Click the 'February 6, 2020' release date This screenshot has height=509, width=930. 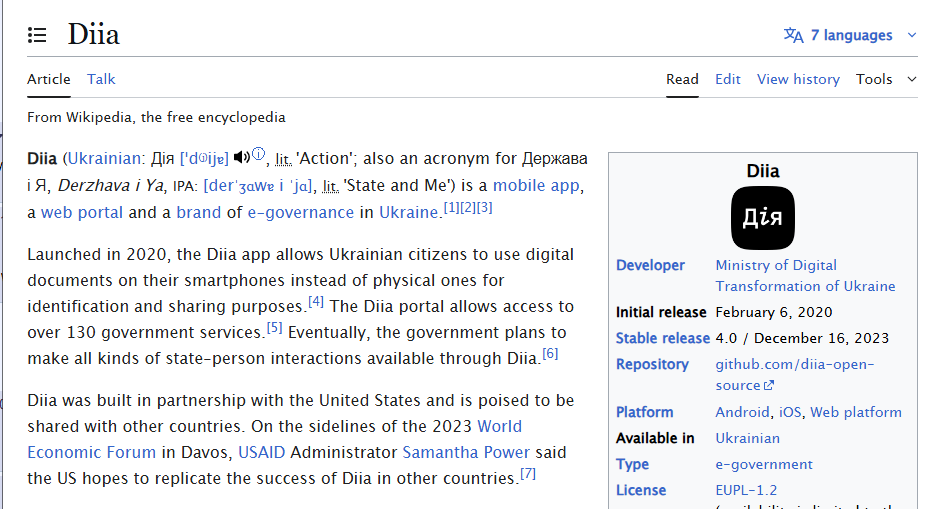click(773, 312)
